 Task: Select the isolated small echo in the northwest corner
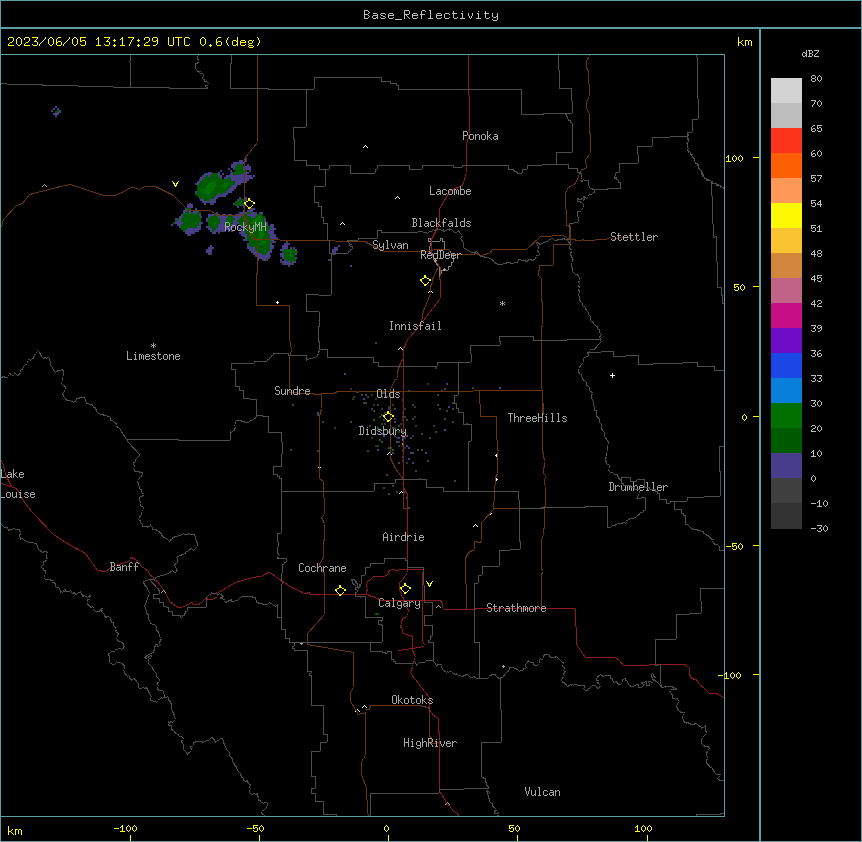[x=56, y=112]
